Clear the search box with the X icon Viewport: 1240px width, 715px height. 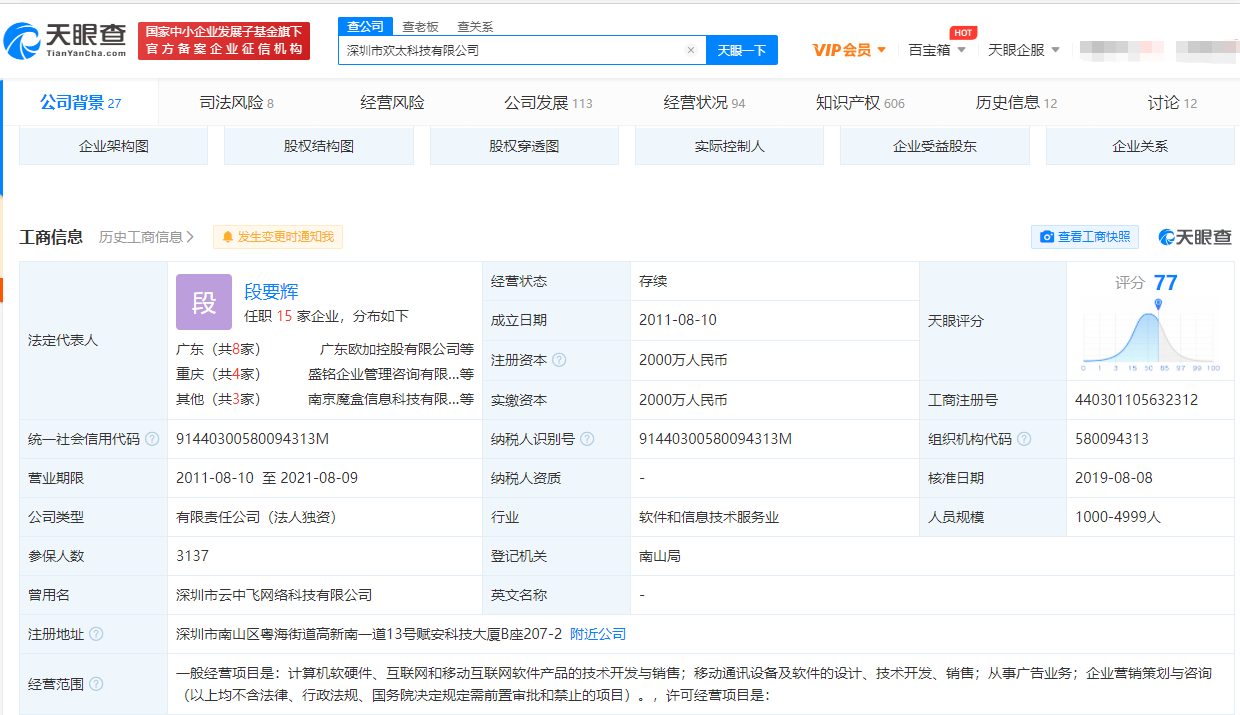690,50
